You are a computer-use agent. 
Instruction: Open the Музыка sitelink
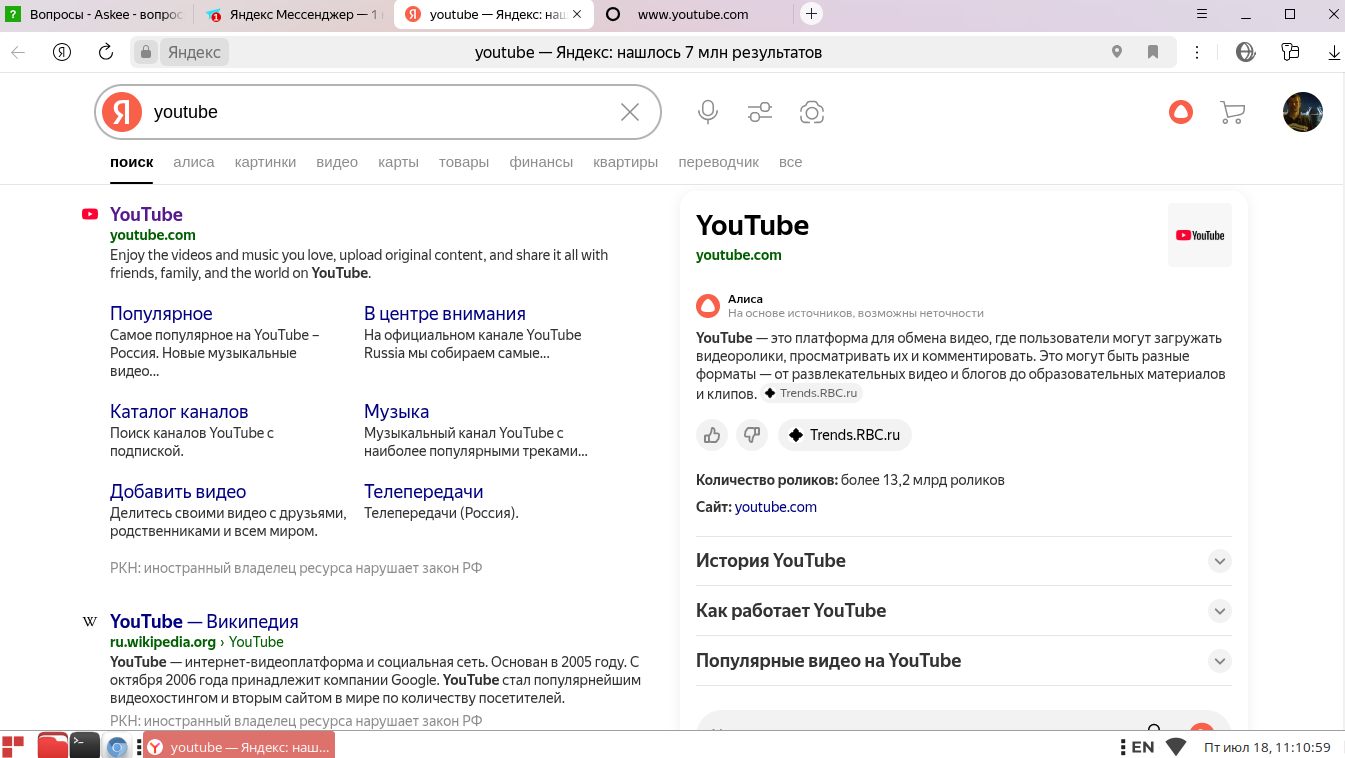[396, 412]
